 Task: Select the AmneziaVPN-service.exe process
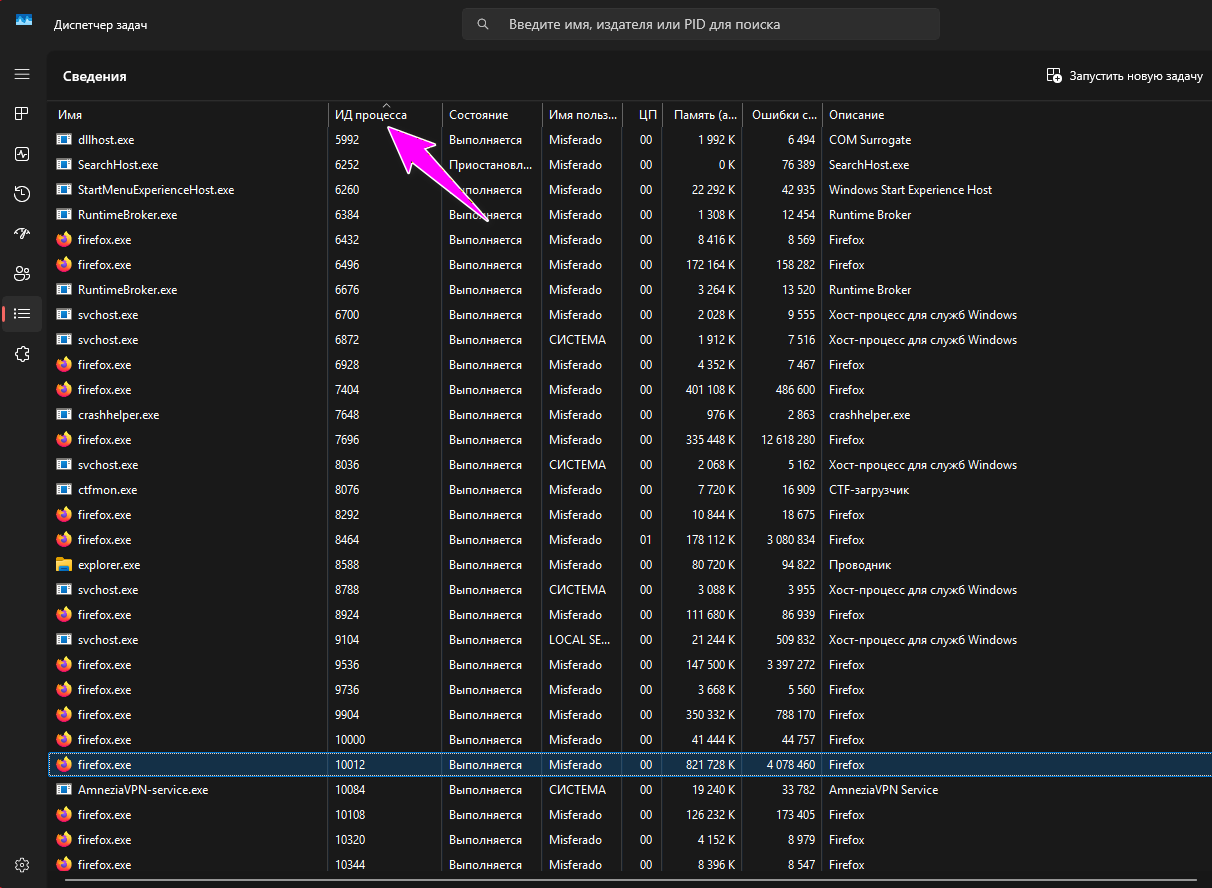142,790
